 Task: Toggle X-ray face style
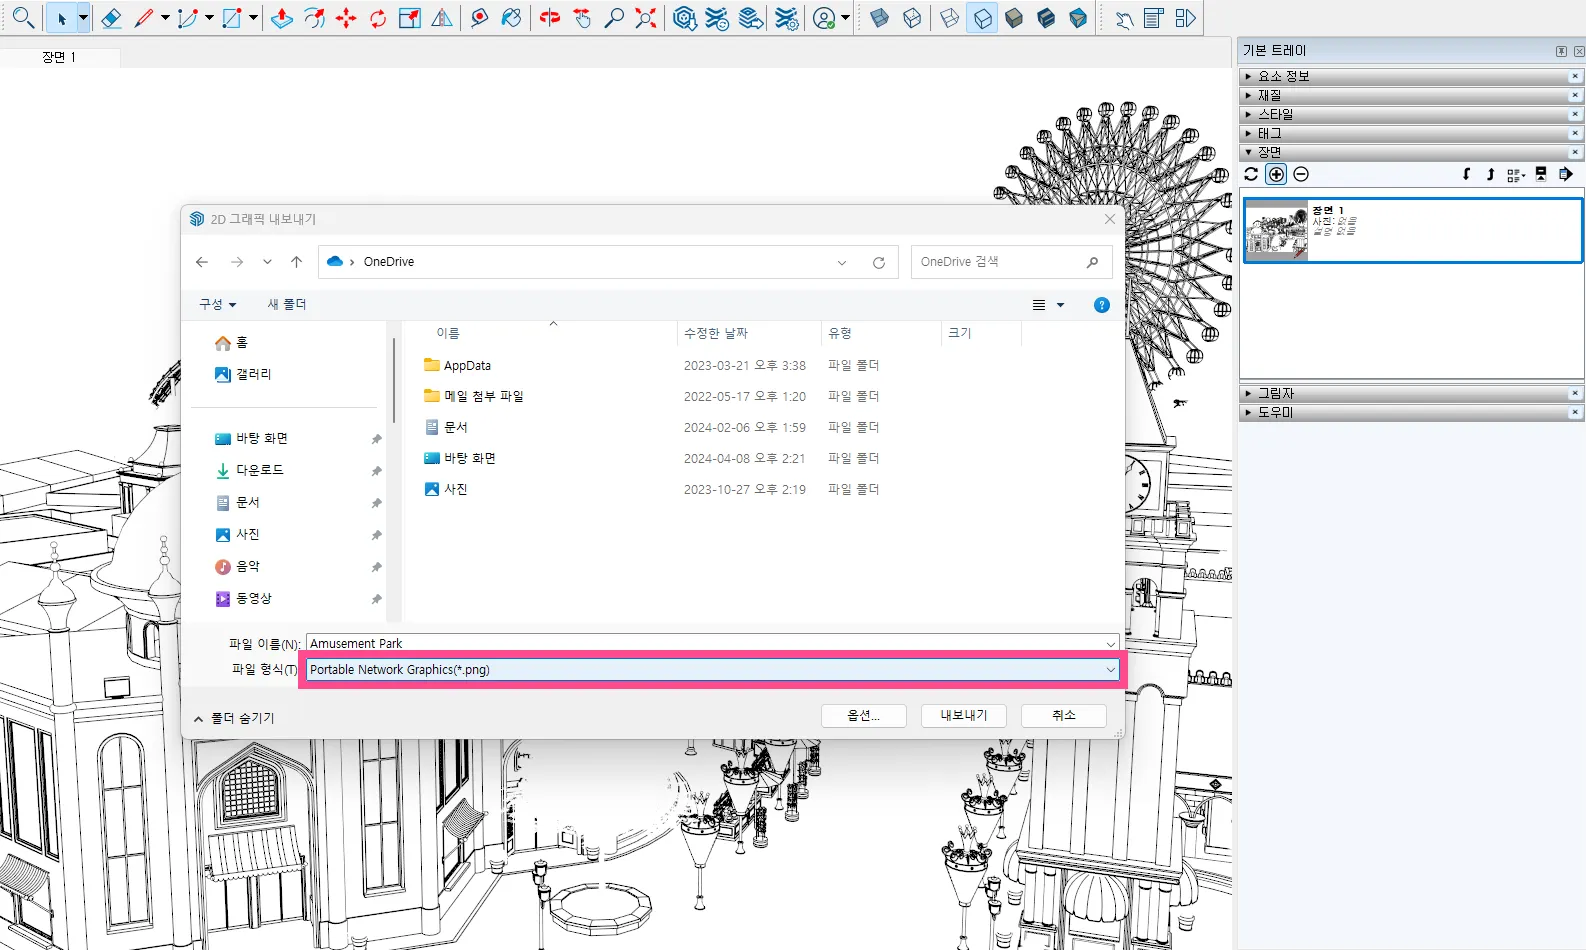pos(879,18)
